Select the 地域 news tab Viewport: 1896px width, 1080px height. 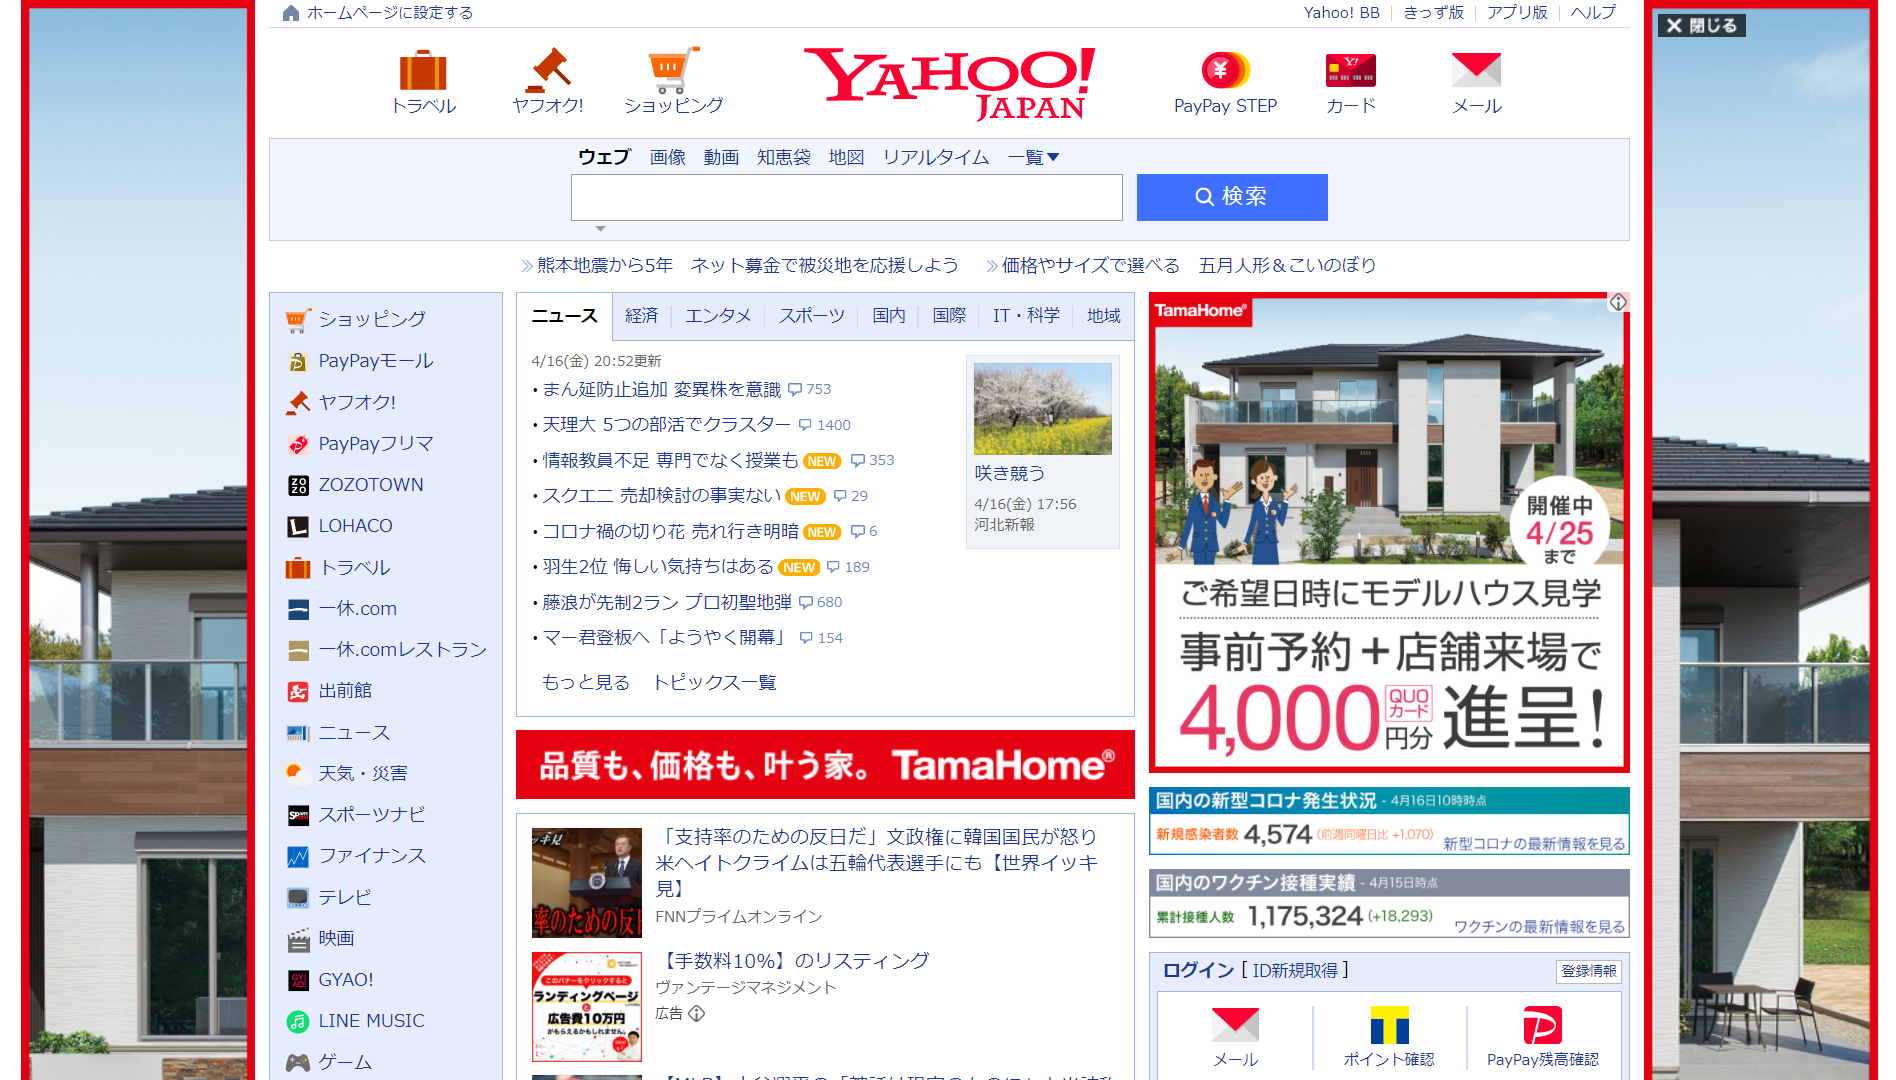(x=1104, y=316)
